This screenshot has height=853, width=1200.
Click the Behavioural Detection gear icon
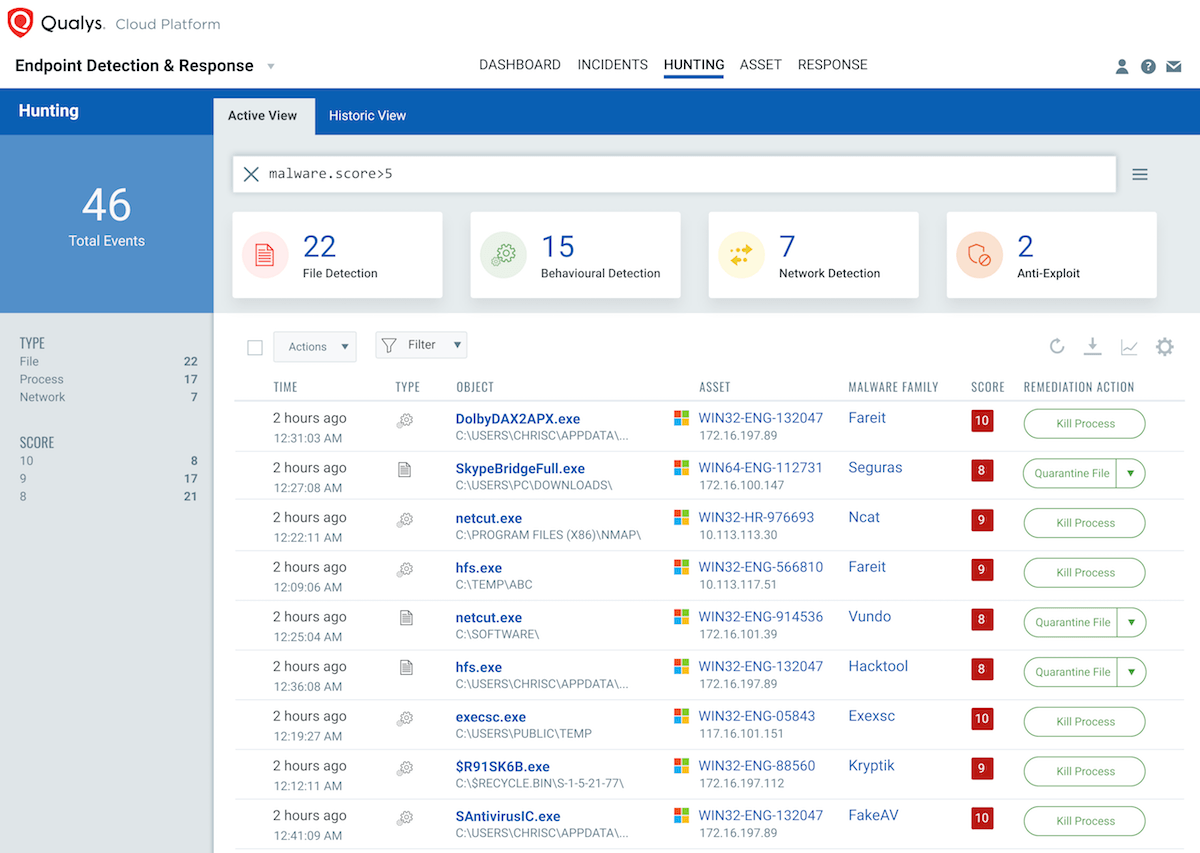503,255
